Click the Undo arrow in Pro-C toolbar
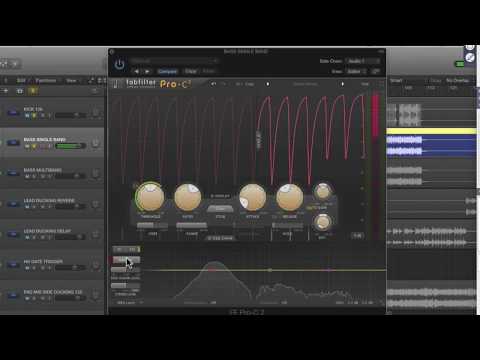 (214, 84)
